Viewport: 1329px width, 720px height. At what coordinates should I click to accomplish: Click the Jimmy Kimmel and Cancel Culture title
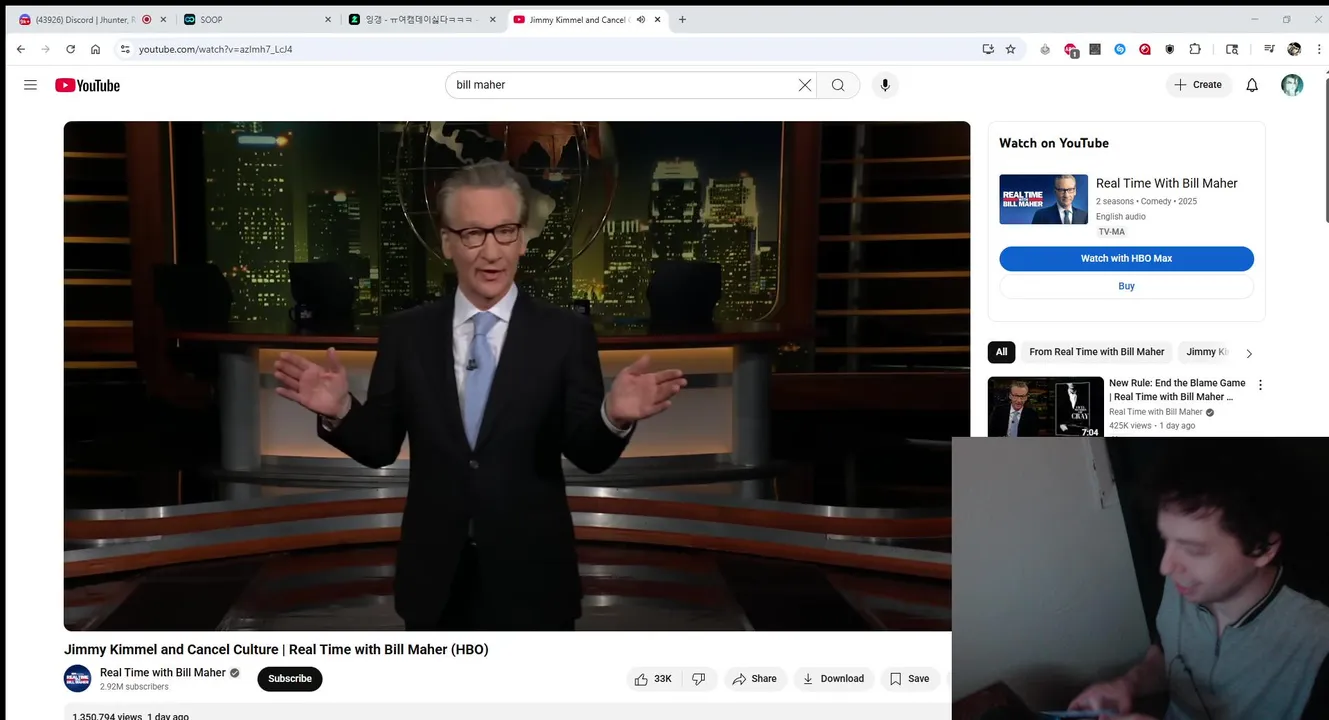click(x=276, y=650)
